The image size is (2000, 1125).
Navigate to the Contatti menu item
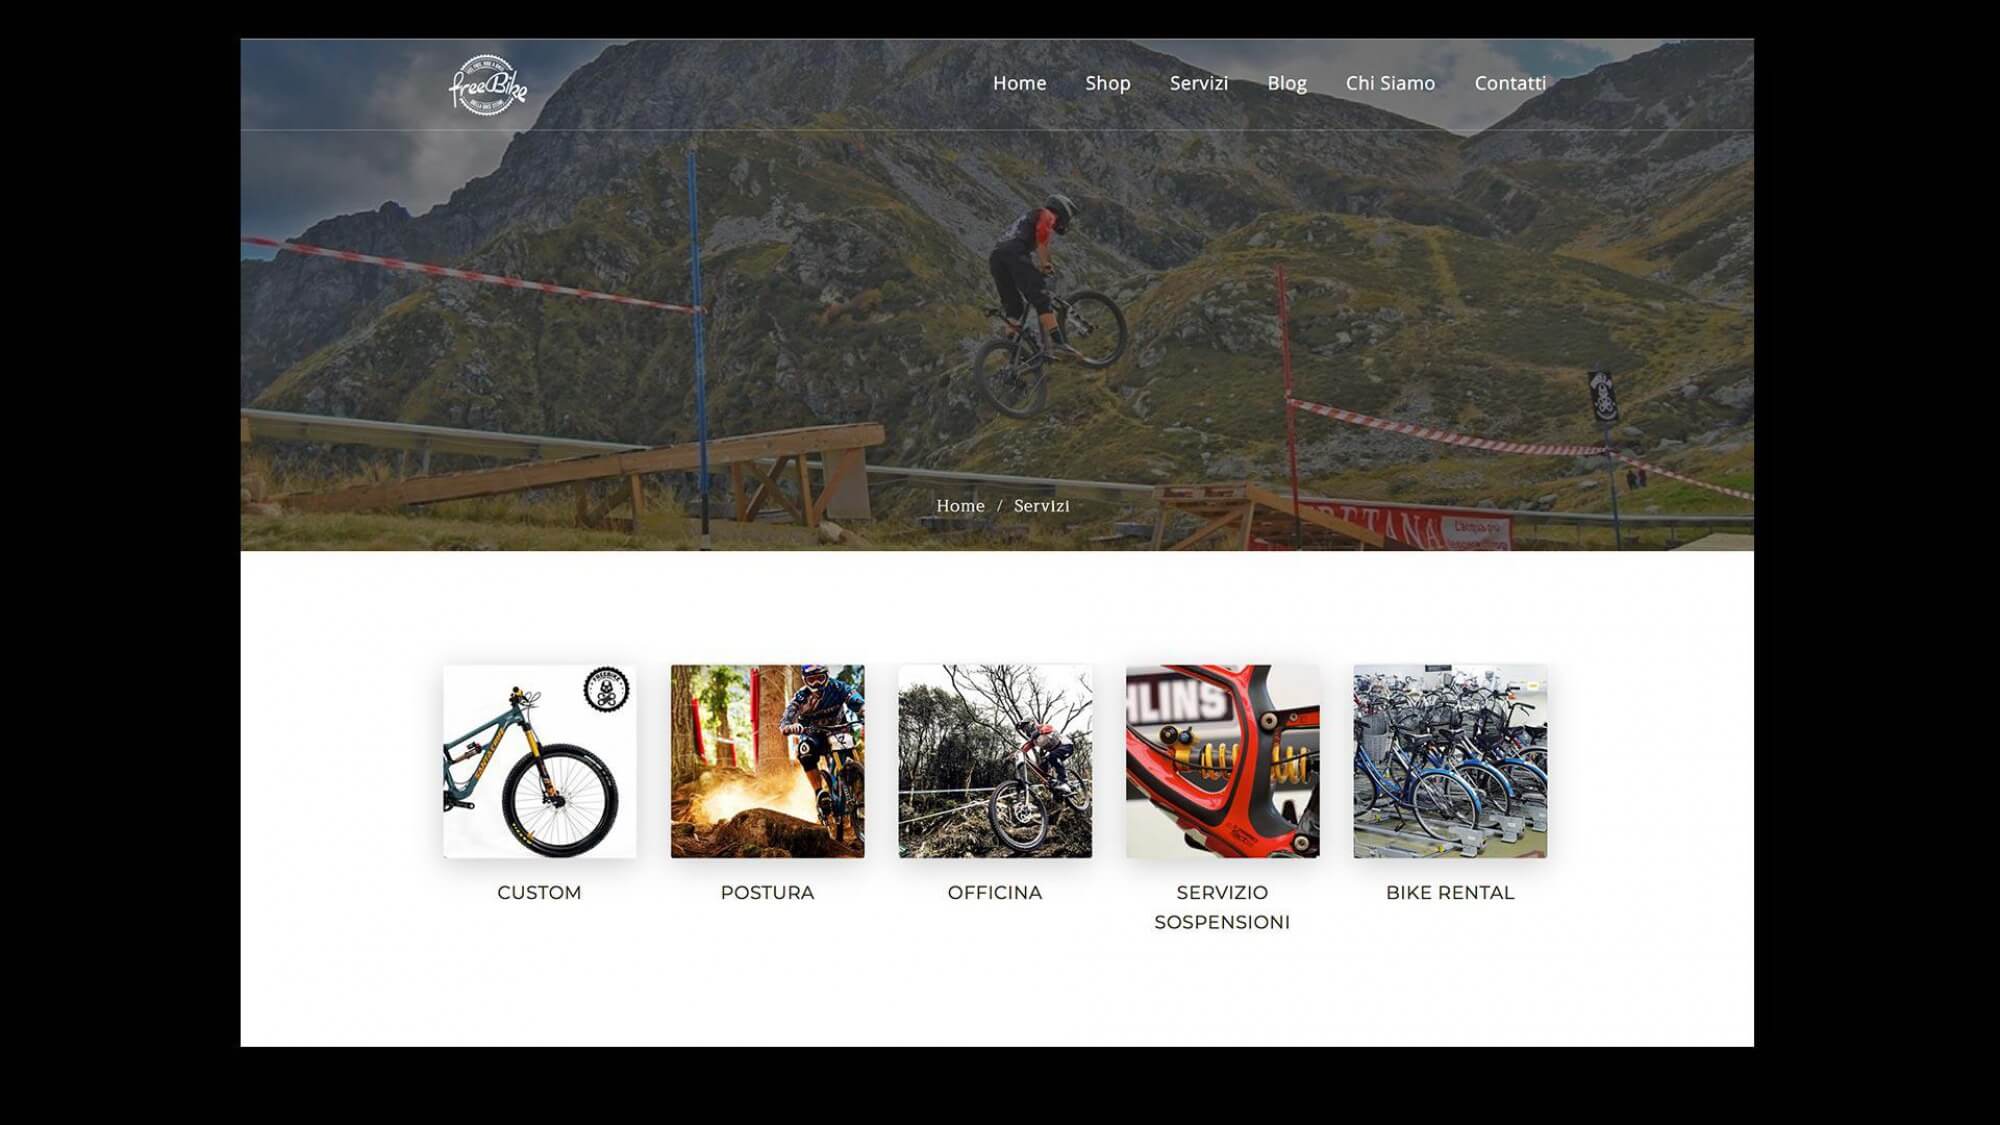(1510, 83)
